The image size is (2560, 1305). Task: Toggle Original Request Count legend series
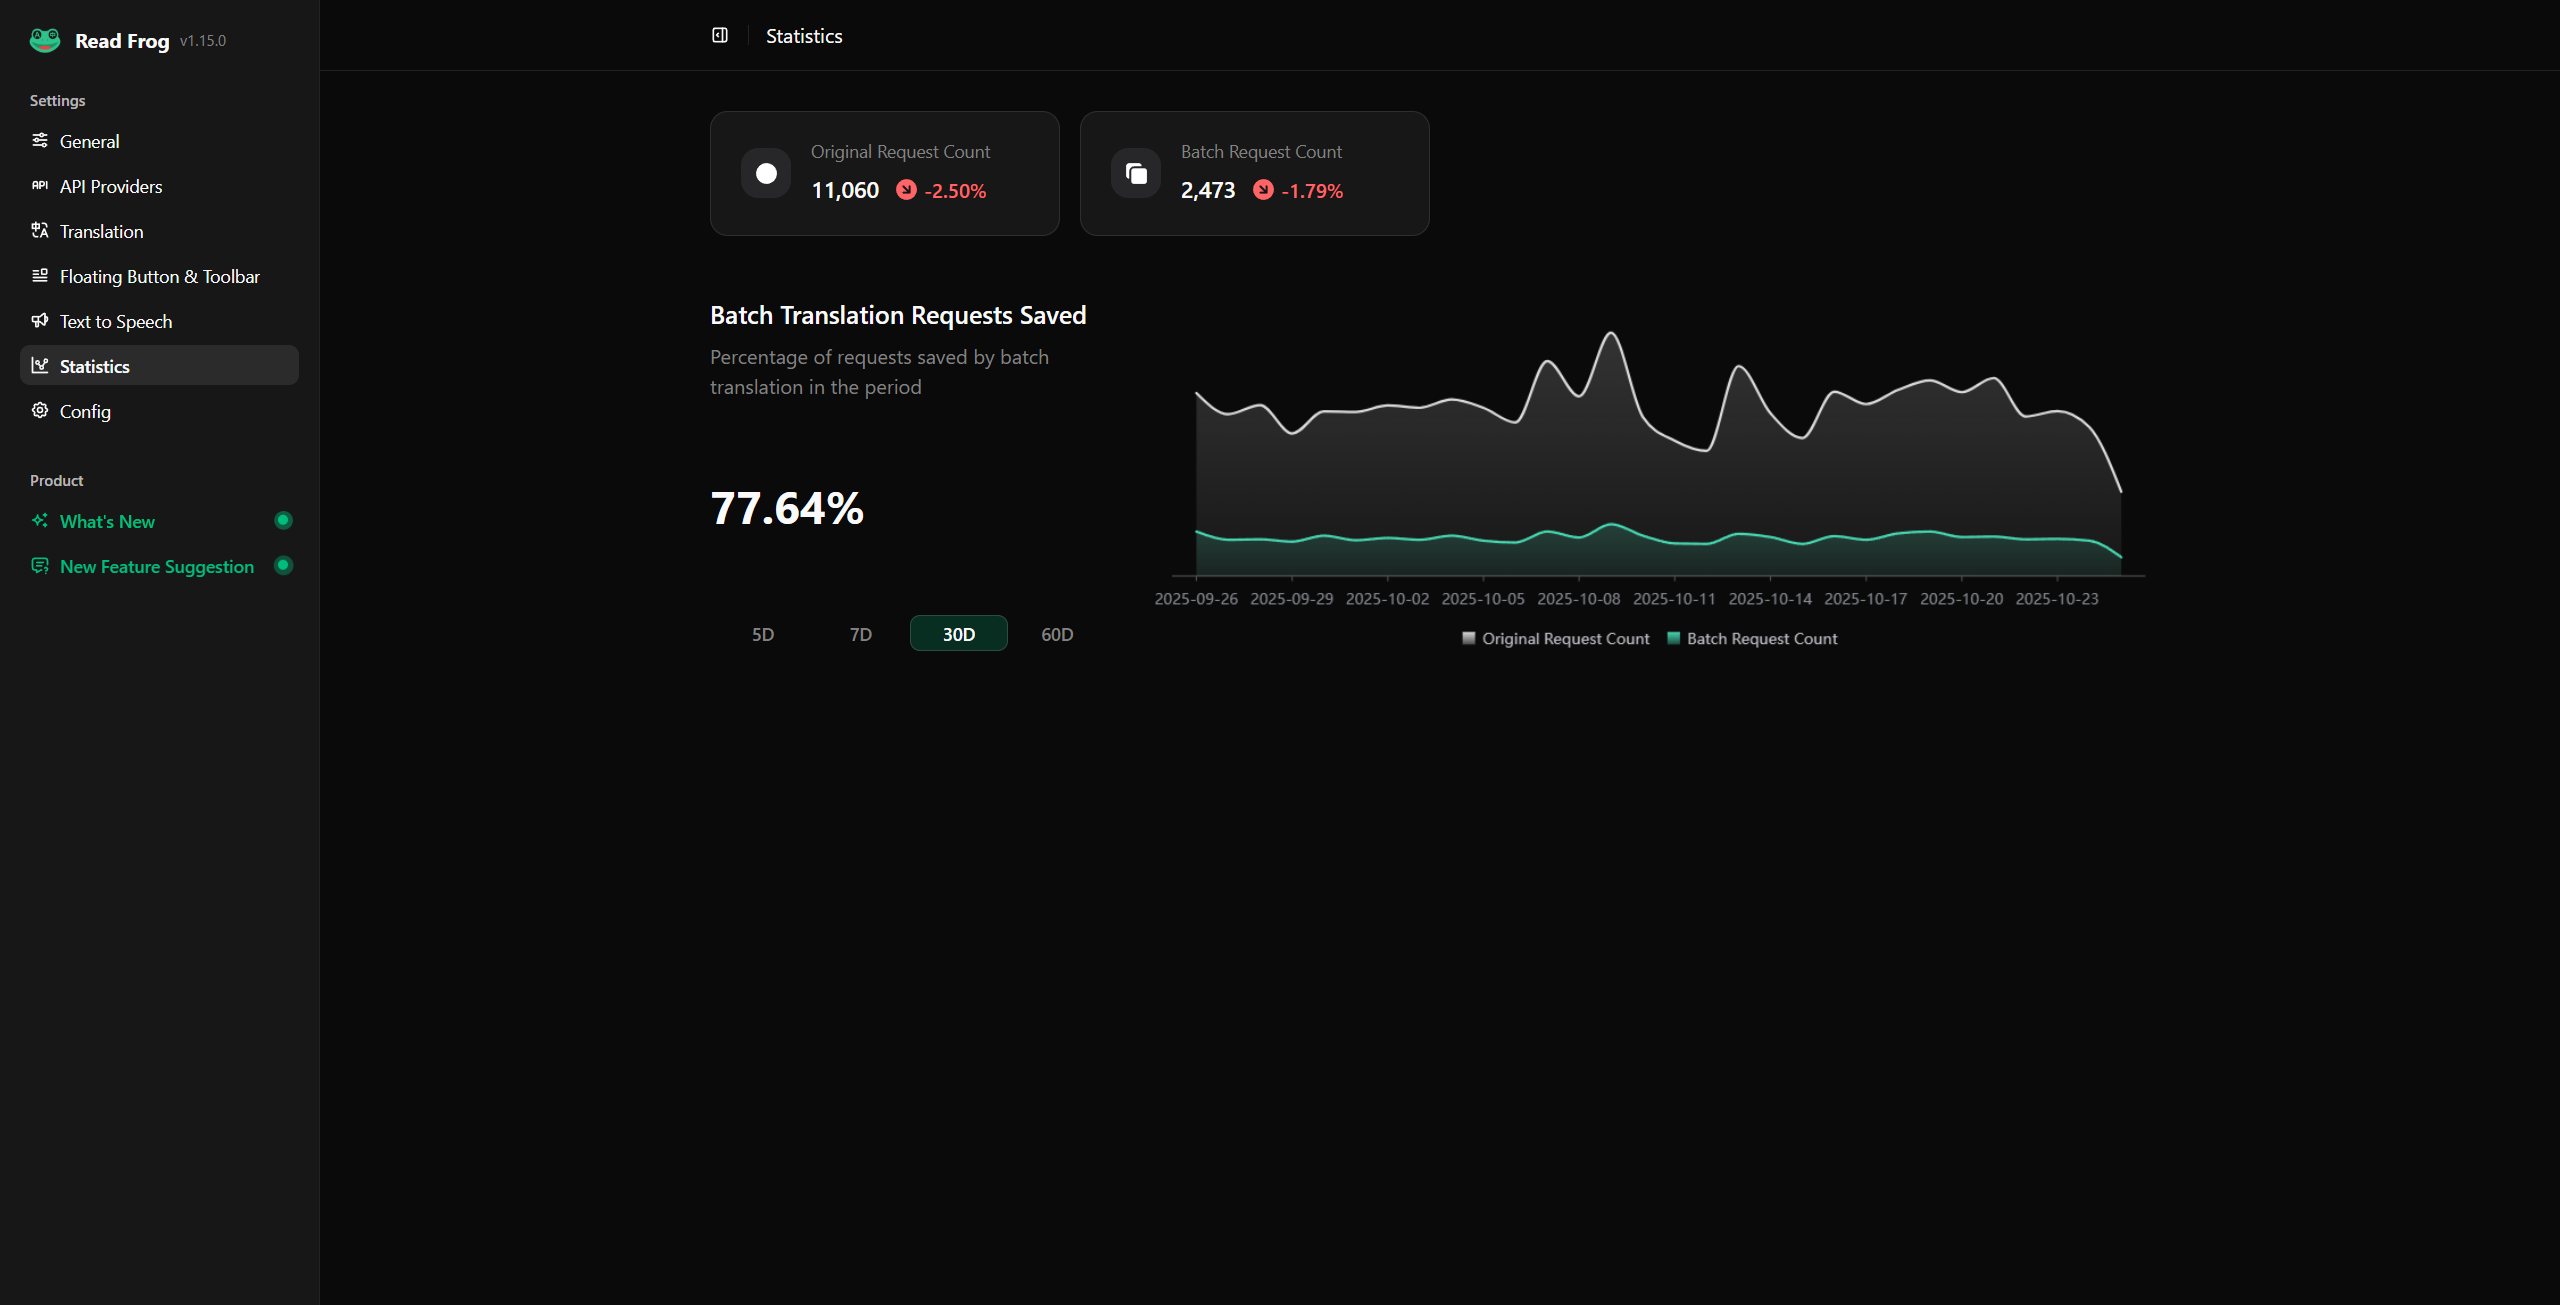(x=1555, y=639)
